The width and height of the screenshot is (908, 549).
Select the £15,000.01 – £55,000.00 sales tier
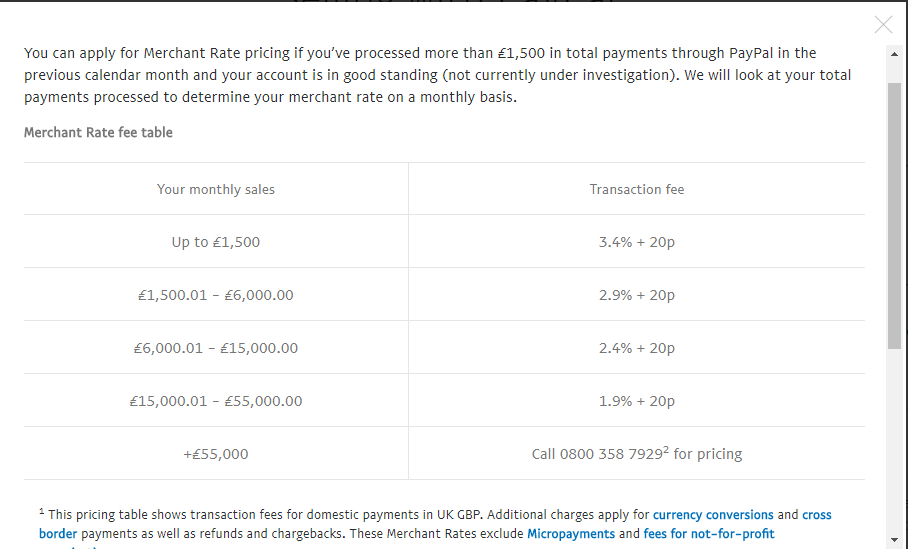pos(216,401)
